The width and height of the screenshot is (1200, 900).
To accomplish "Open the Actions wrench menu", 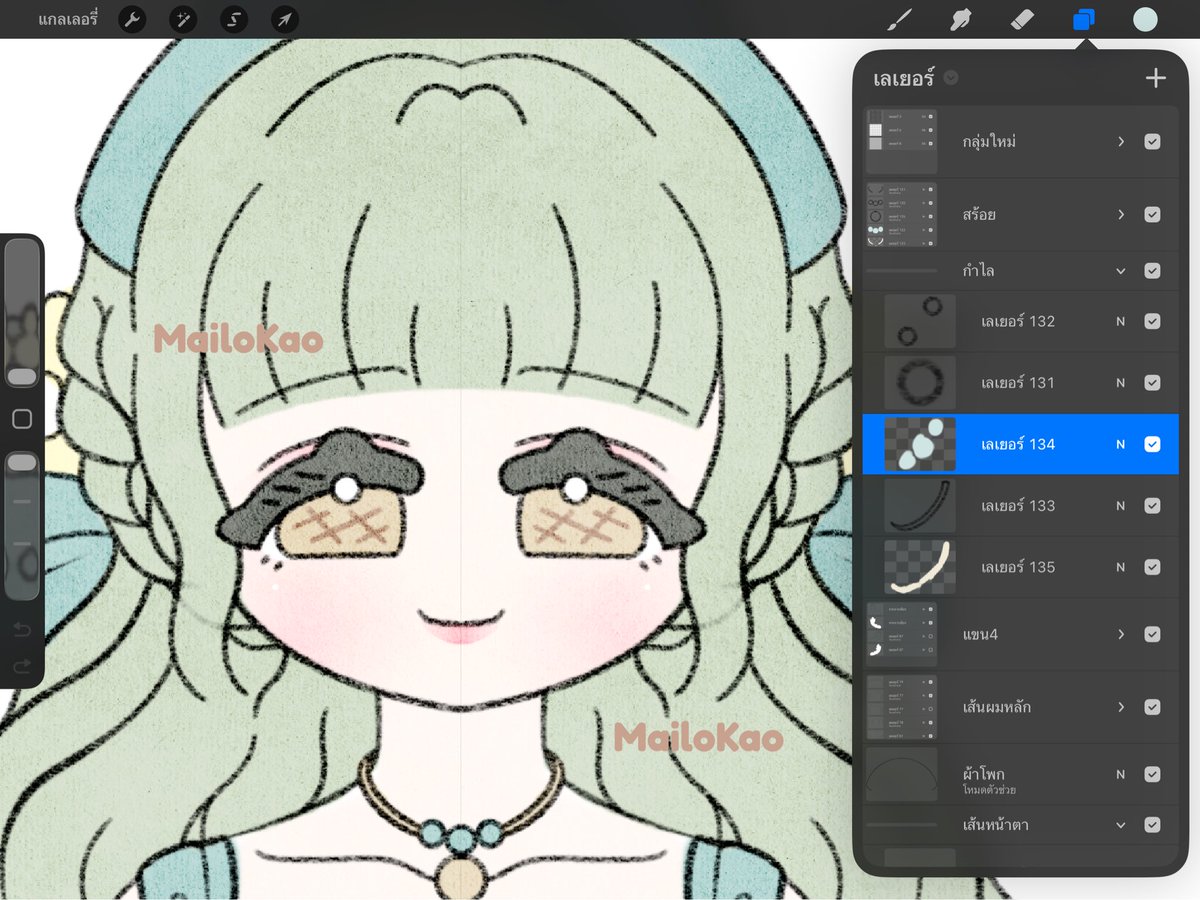I will (x=133, y=19).
